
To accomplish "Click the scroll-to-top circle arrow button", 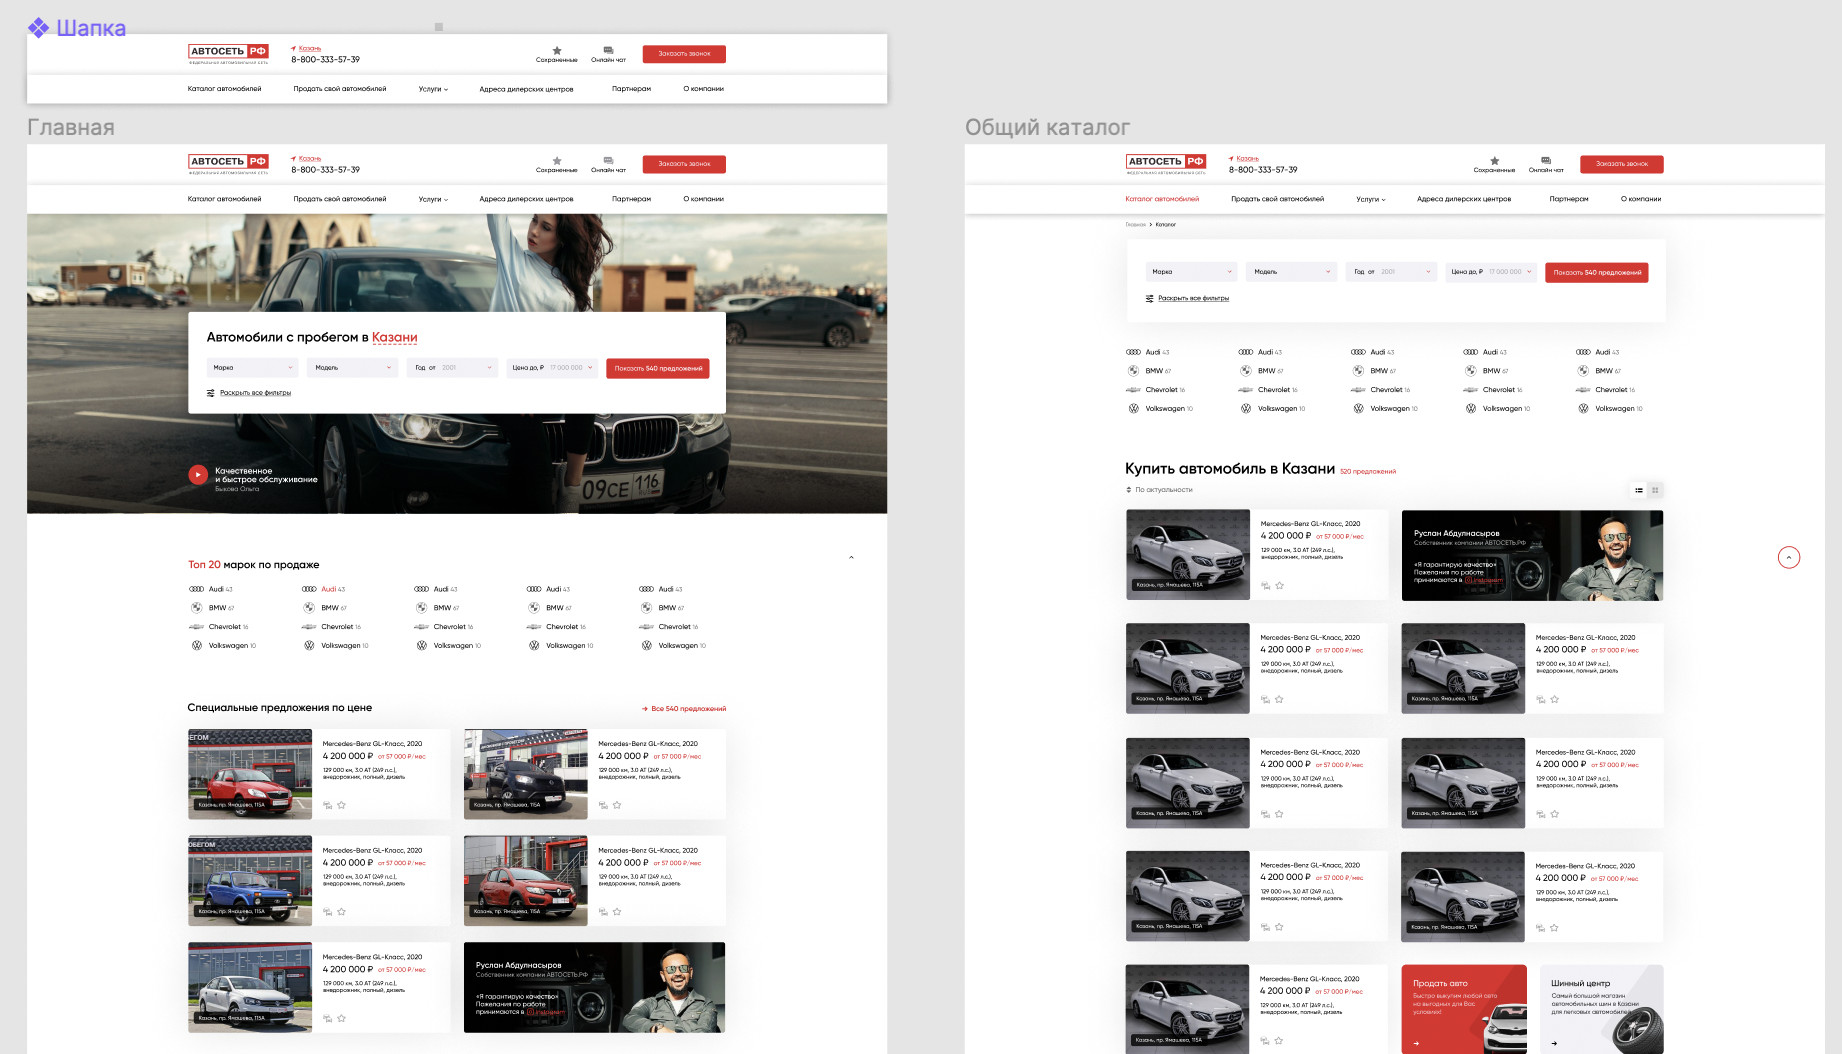I will point(1789,558).
